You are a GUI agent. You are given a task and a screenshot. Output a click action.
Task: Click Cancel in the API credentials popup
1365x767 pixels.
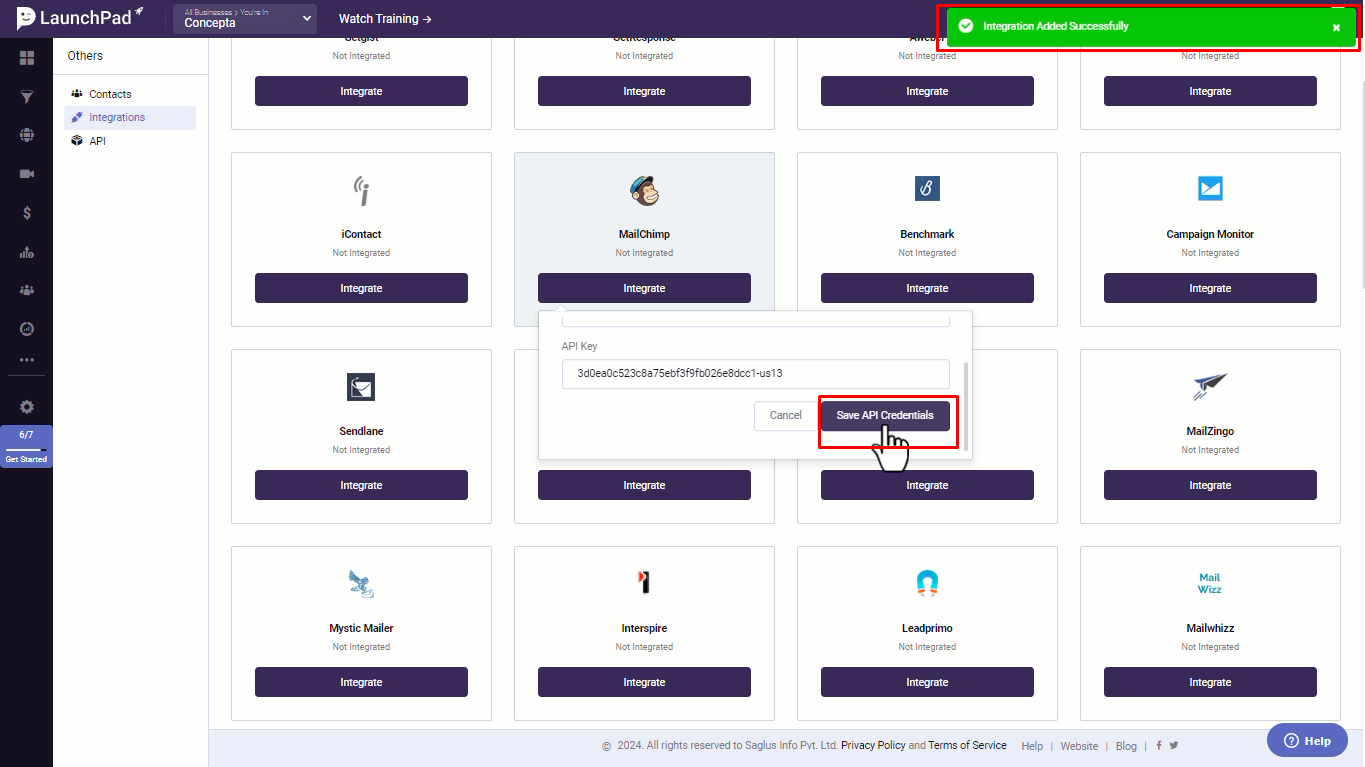[x=785, y=415]
